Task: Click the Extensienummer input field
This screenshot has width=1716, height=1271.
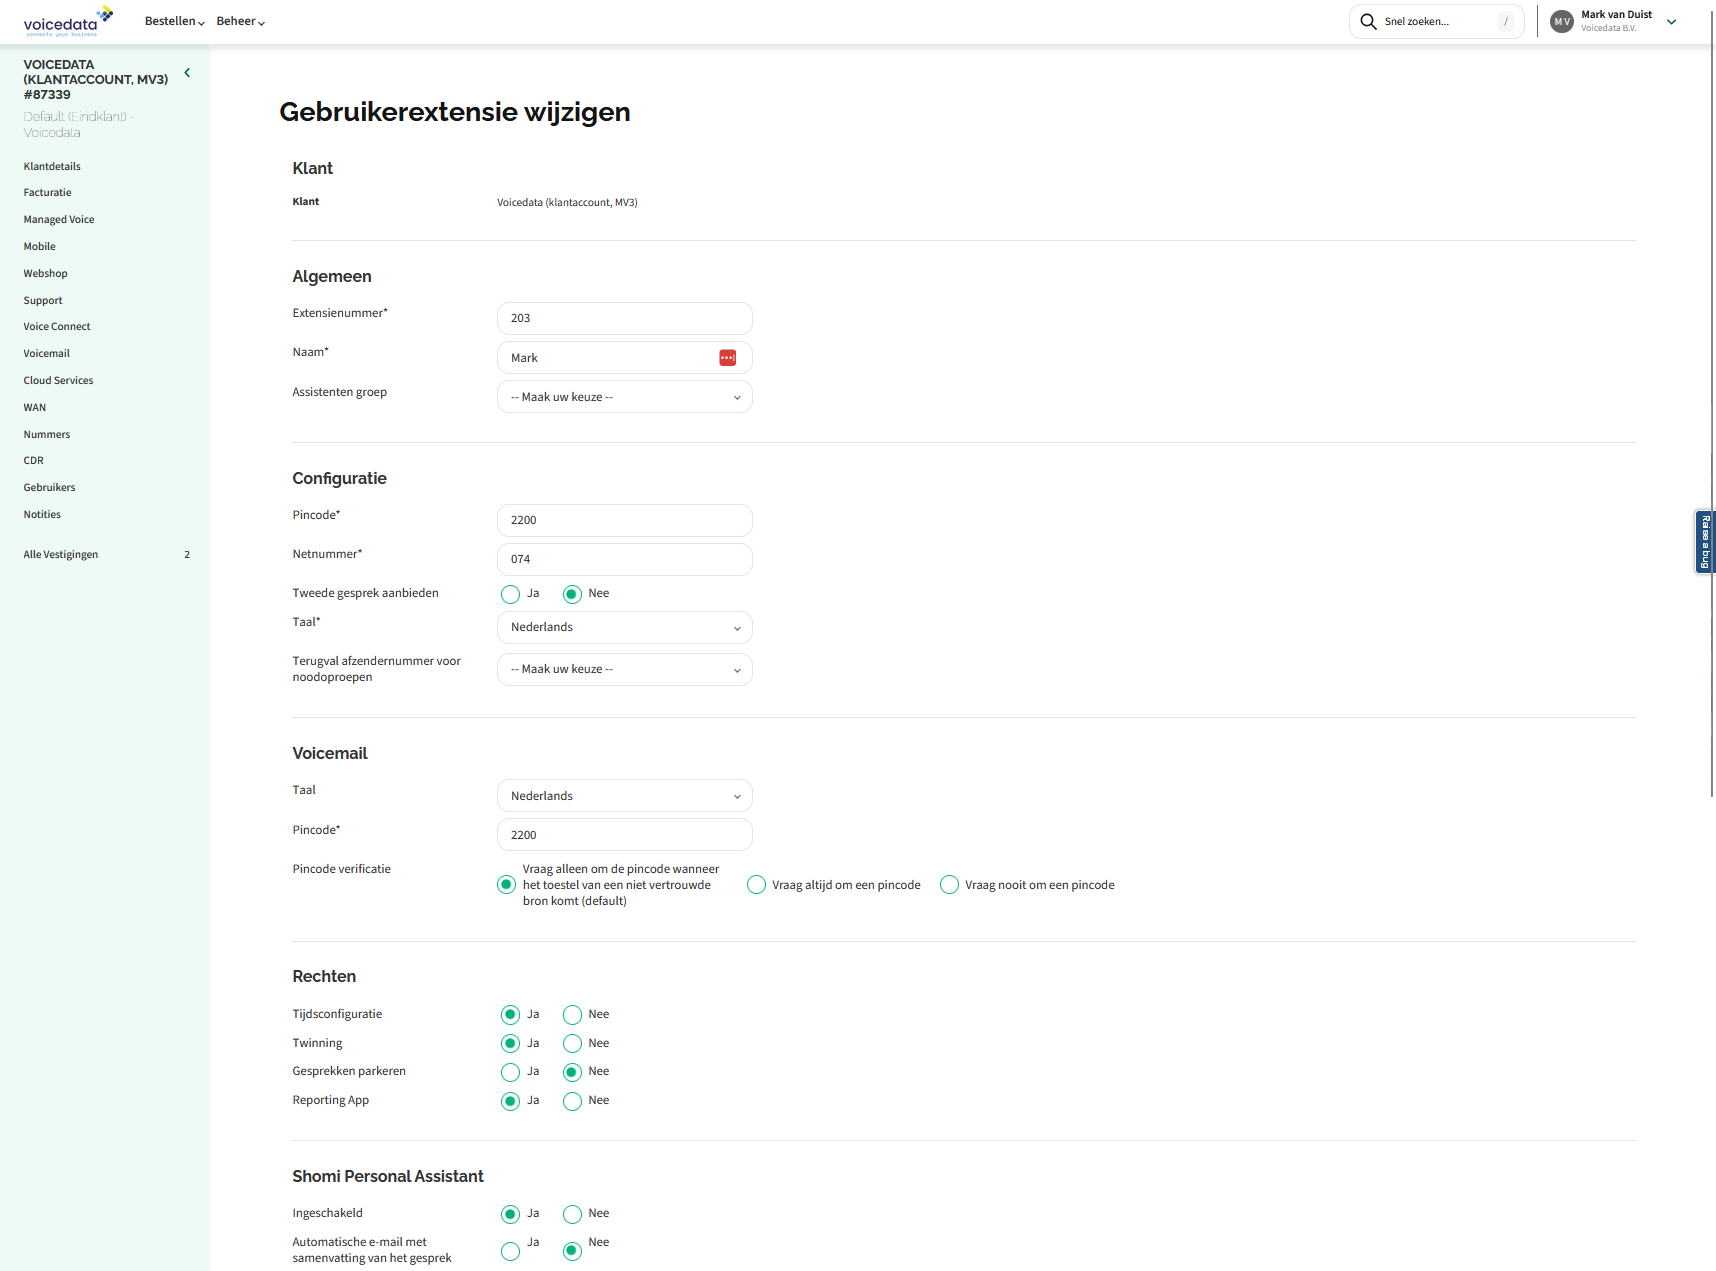Action: coord(624,318)
